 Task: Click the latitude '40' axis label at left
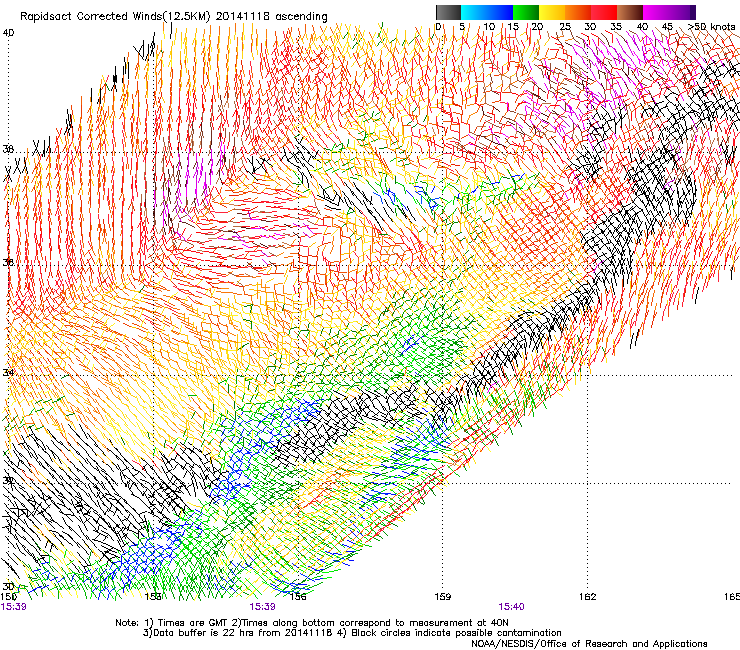[x=8, y=33]
